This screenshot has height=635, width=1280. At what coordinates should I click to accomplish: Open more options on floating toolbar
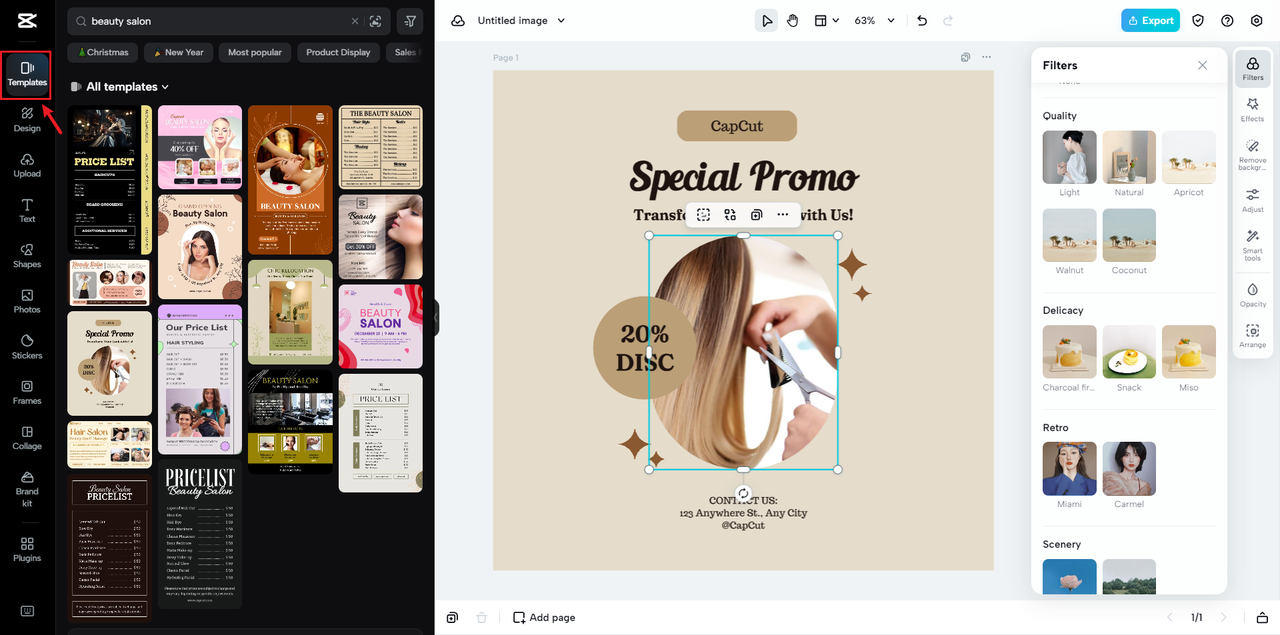click(x=782, y=215)
